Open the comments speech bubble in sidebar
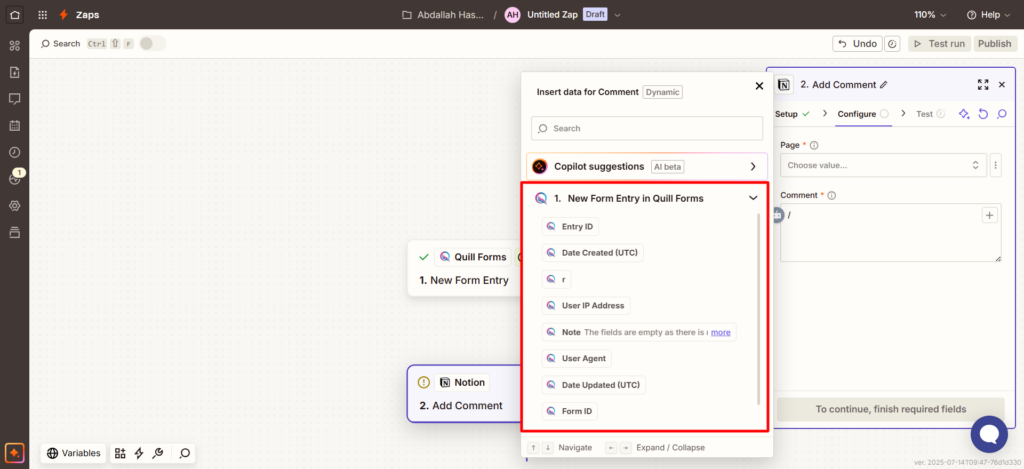The height and width of the screenshot is (469, 1024). [14, 99]
